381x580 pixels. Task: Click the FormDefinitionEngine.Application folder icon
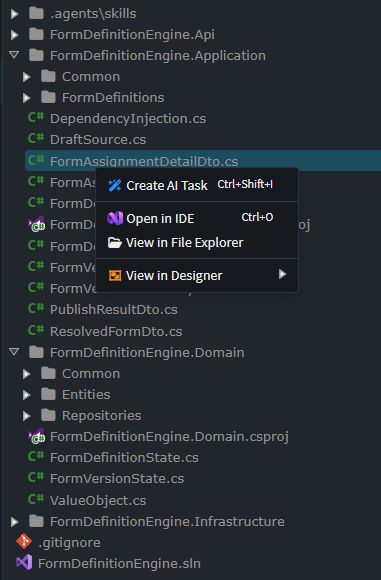point(36,55)
